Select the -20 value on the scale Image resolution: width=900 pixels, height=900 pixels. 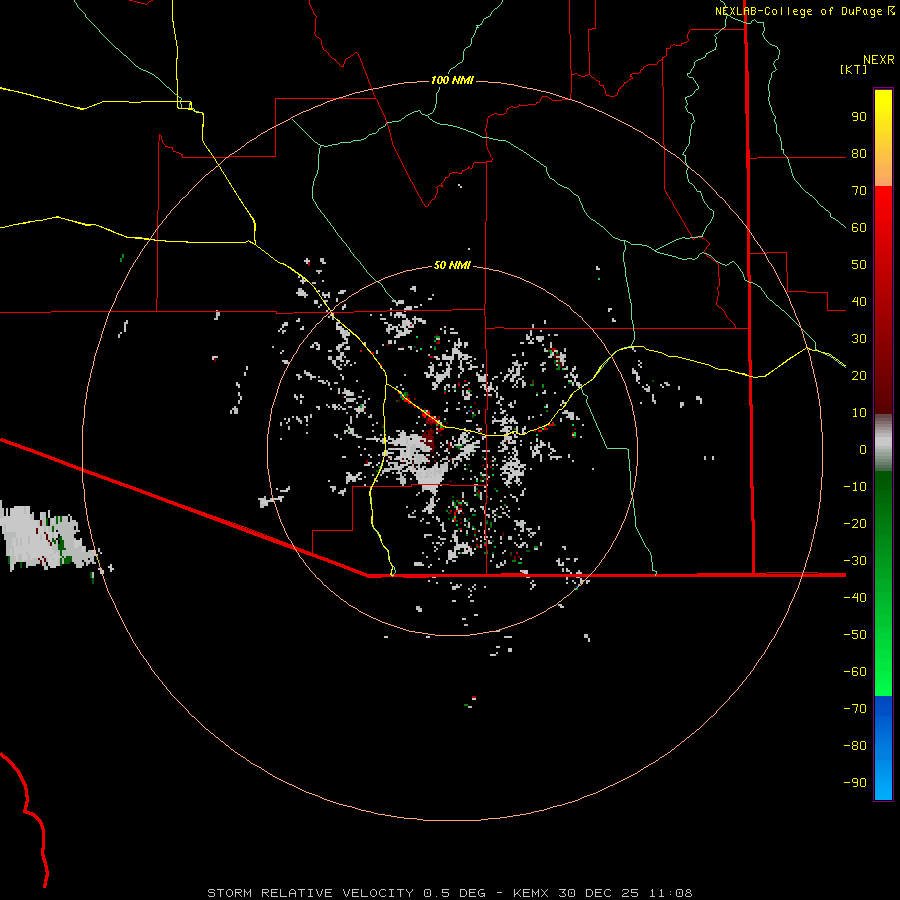point(855,523)
